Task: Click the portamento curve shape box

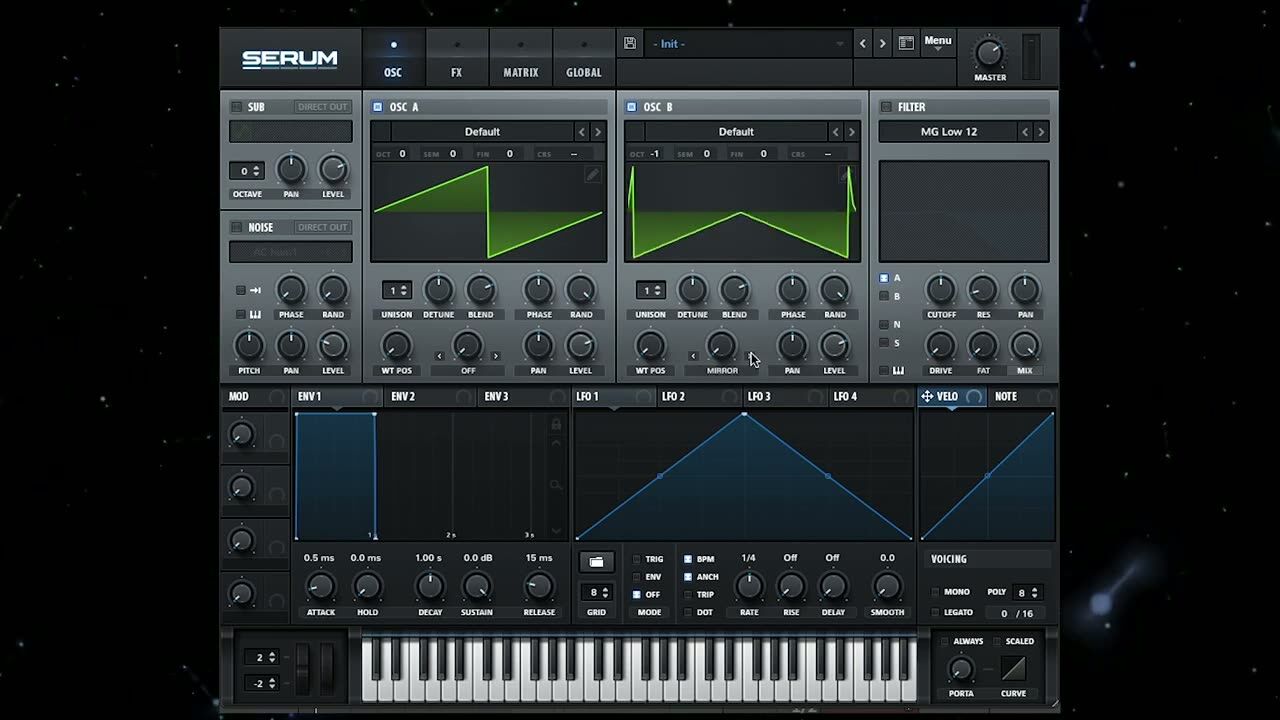Action: (x=1013, y=669)
